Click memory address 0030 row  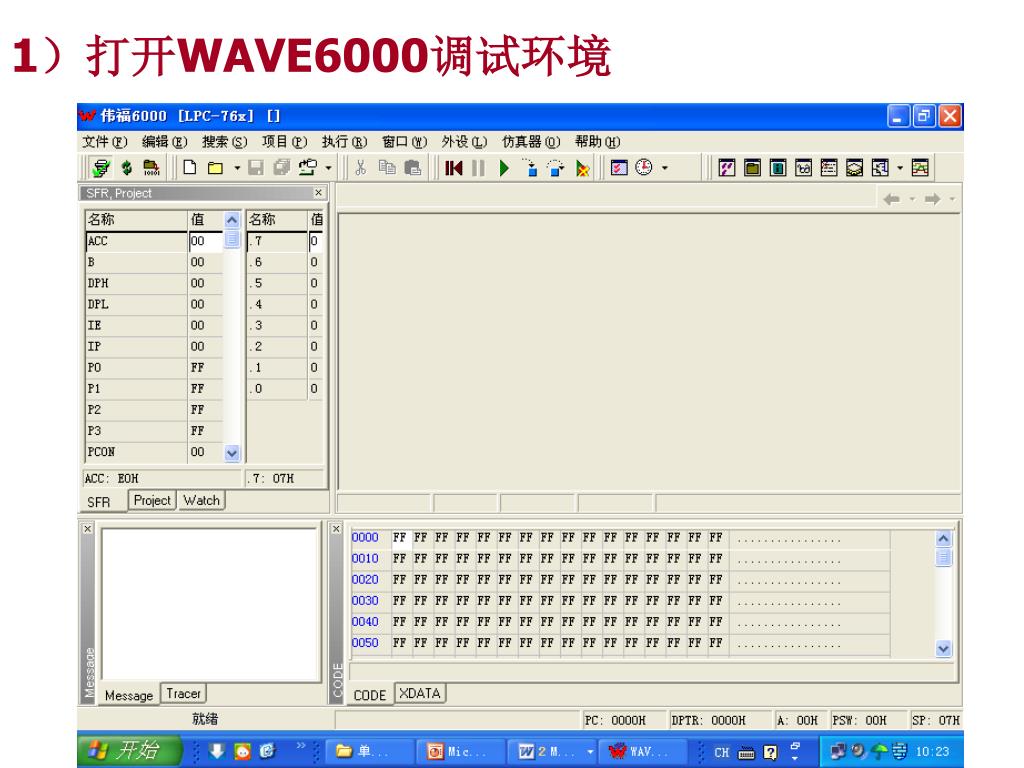coord(620,600)
